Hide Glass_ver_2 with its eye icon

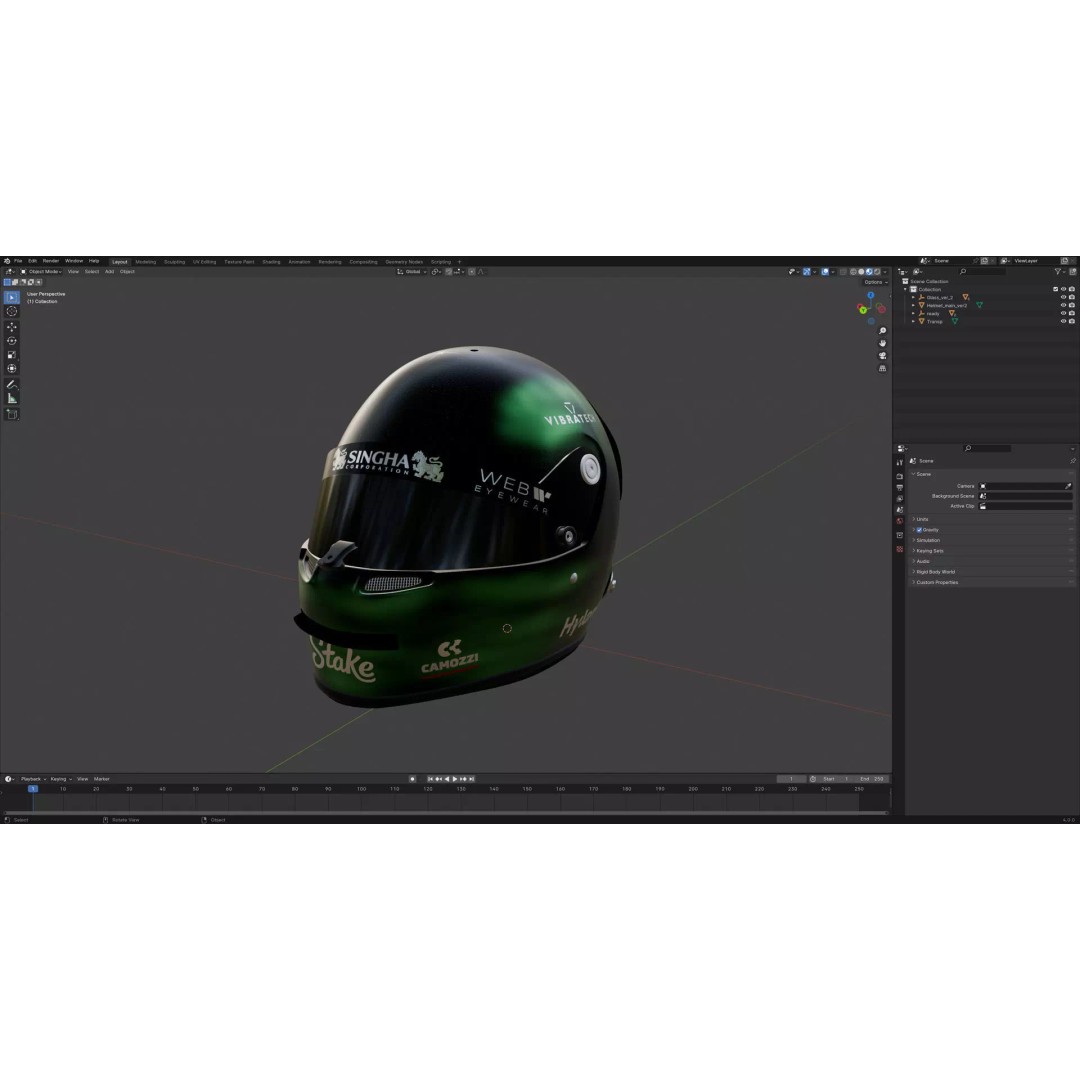[x=1063, y=298]
